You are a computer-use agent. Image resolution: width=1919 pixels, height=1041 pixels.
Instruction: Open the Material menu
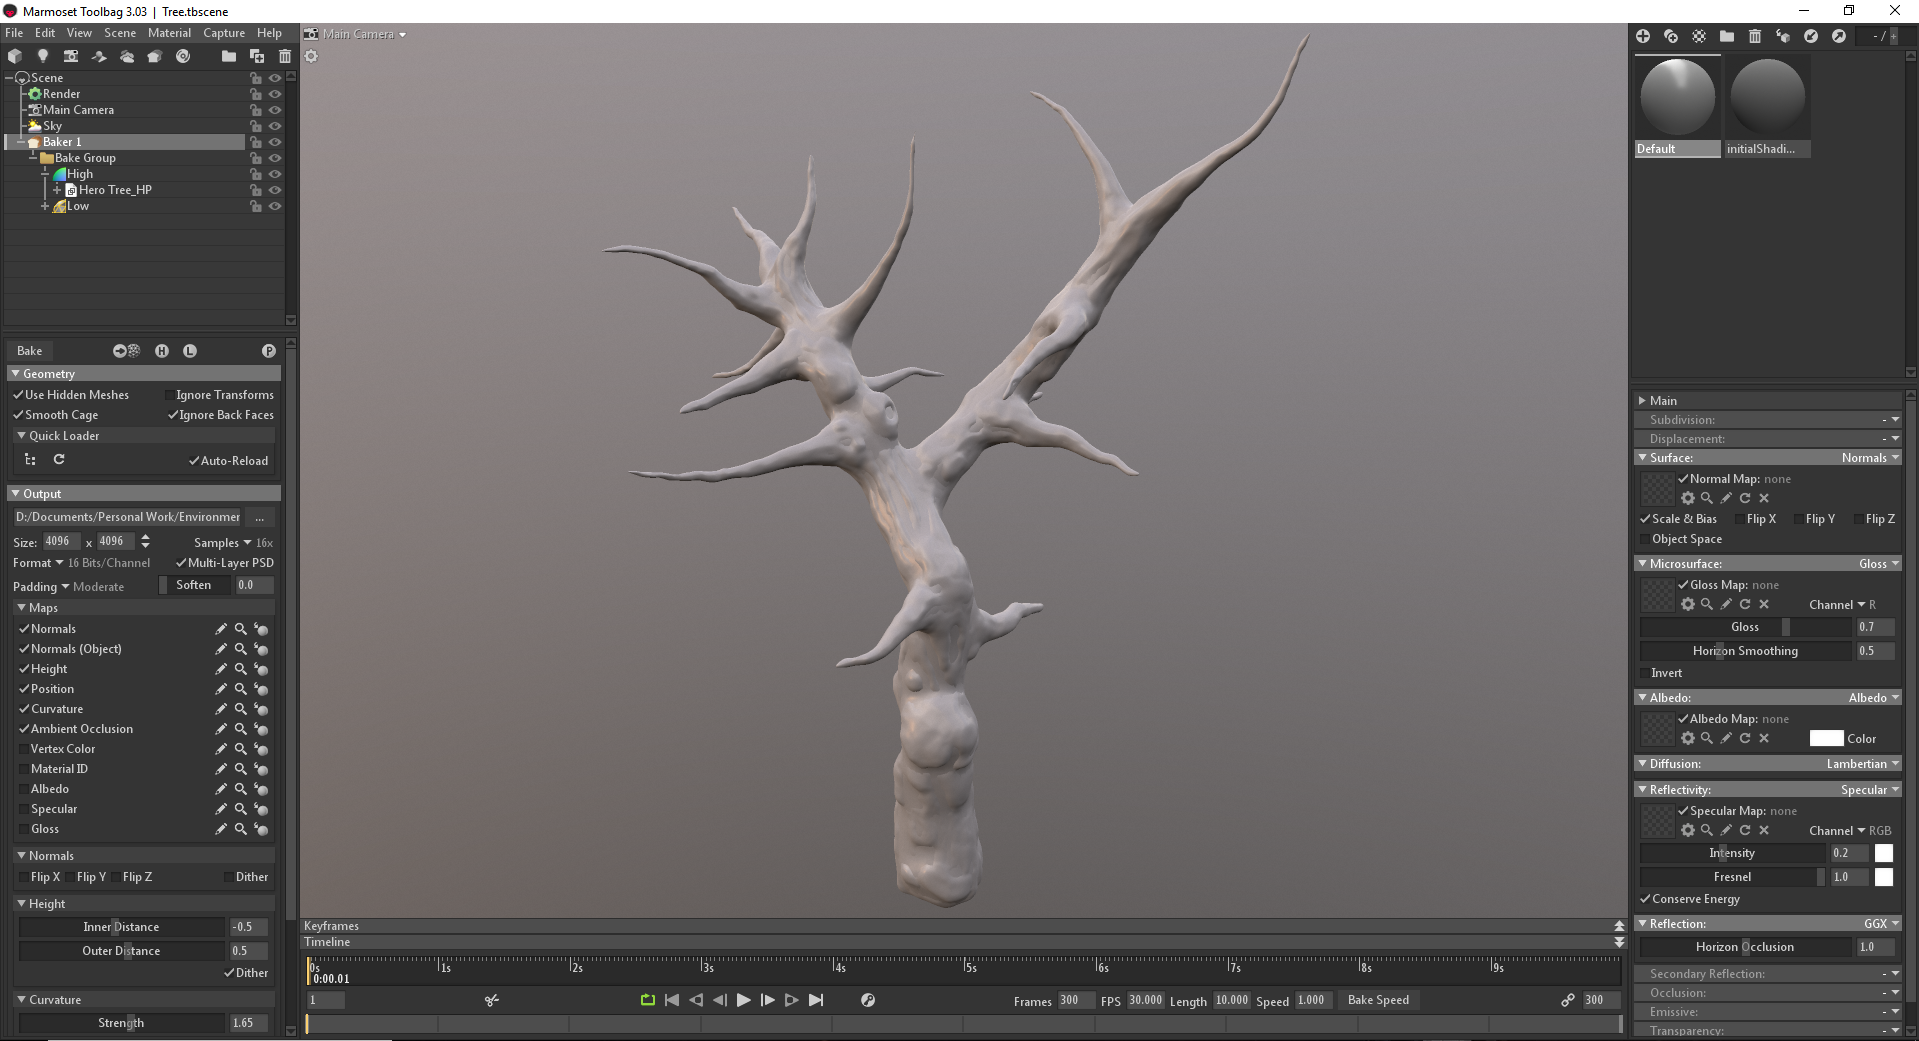(168, 33)
